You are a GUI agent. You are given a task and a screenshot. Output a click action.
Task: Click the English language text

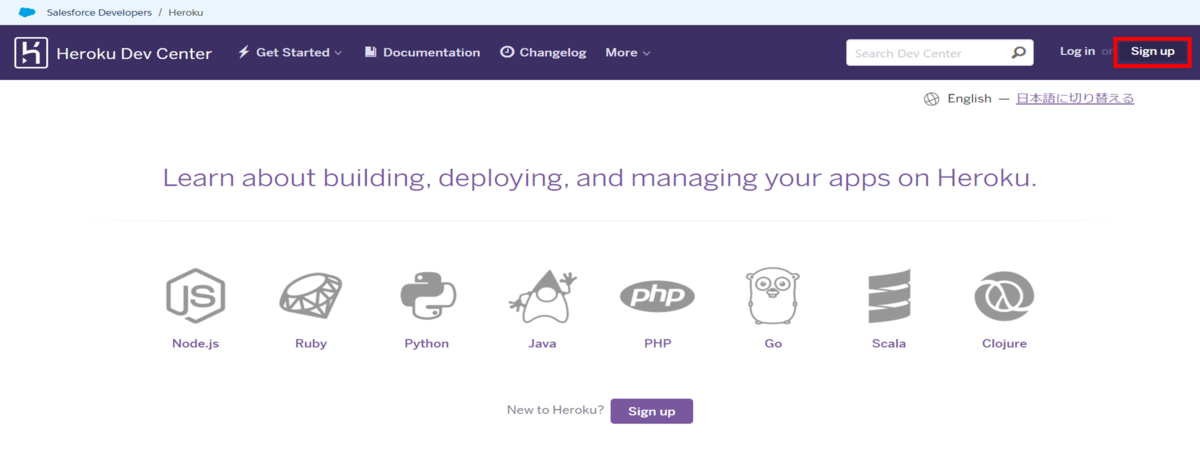969,98
